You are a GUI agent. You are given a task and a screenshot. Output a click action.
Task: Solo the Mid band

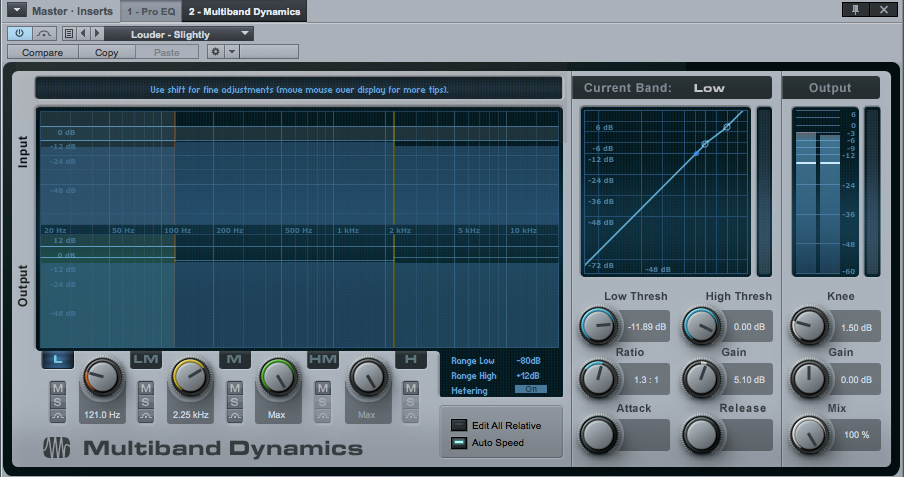(235, 401)
